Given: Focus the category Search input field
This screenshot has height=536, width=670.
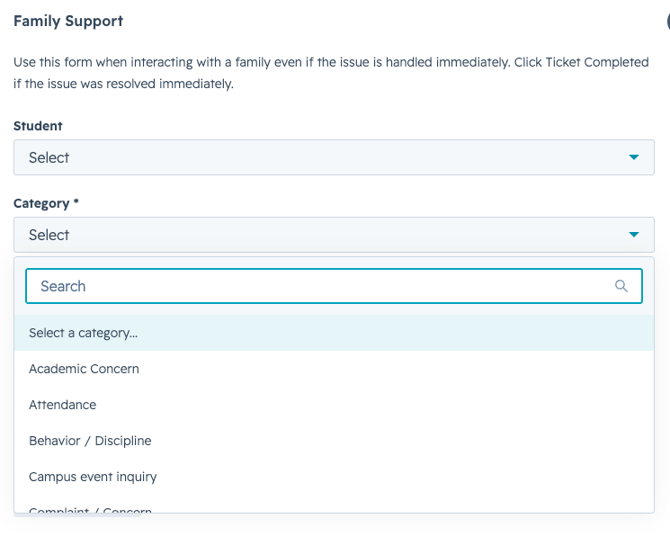Looking at the screenshot, I should (x=334, y=286).
